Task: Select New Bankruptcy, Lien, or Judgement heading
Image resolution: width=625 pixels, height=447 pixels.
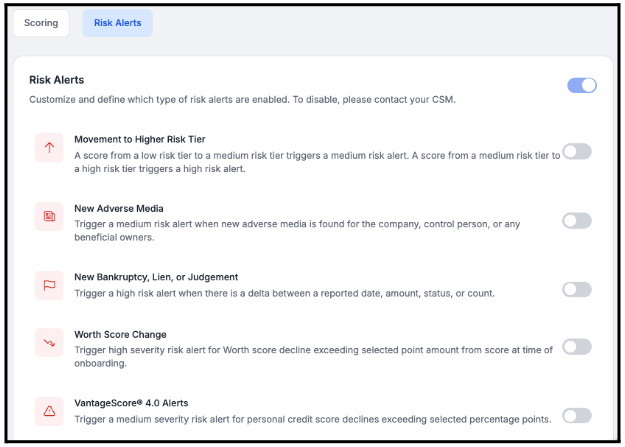Action: click(x=156, y=276)
